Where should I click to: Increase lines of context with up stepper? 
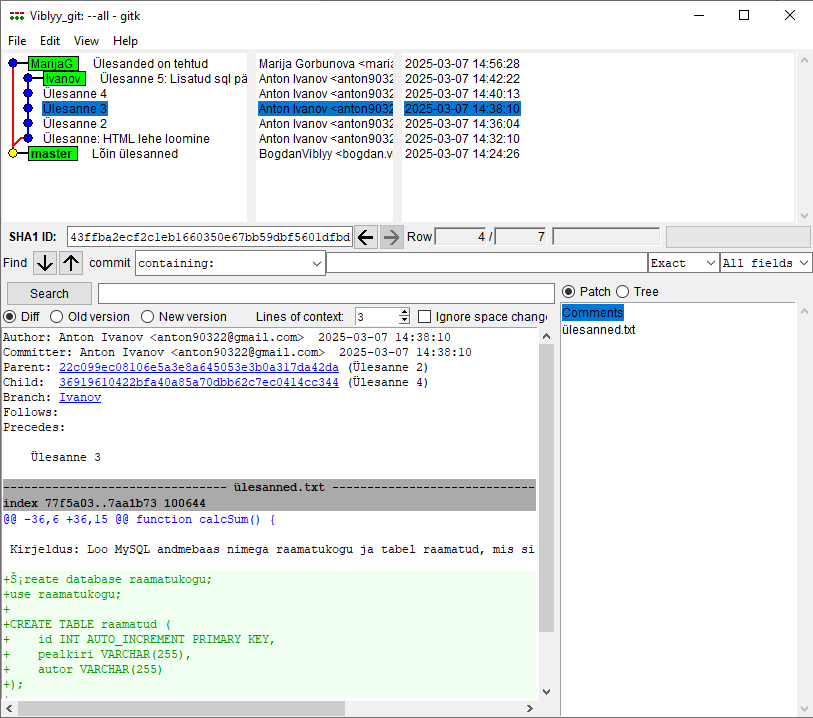(404, 313)
